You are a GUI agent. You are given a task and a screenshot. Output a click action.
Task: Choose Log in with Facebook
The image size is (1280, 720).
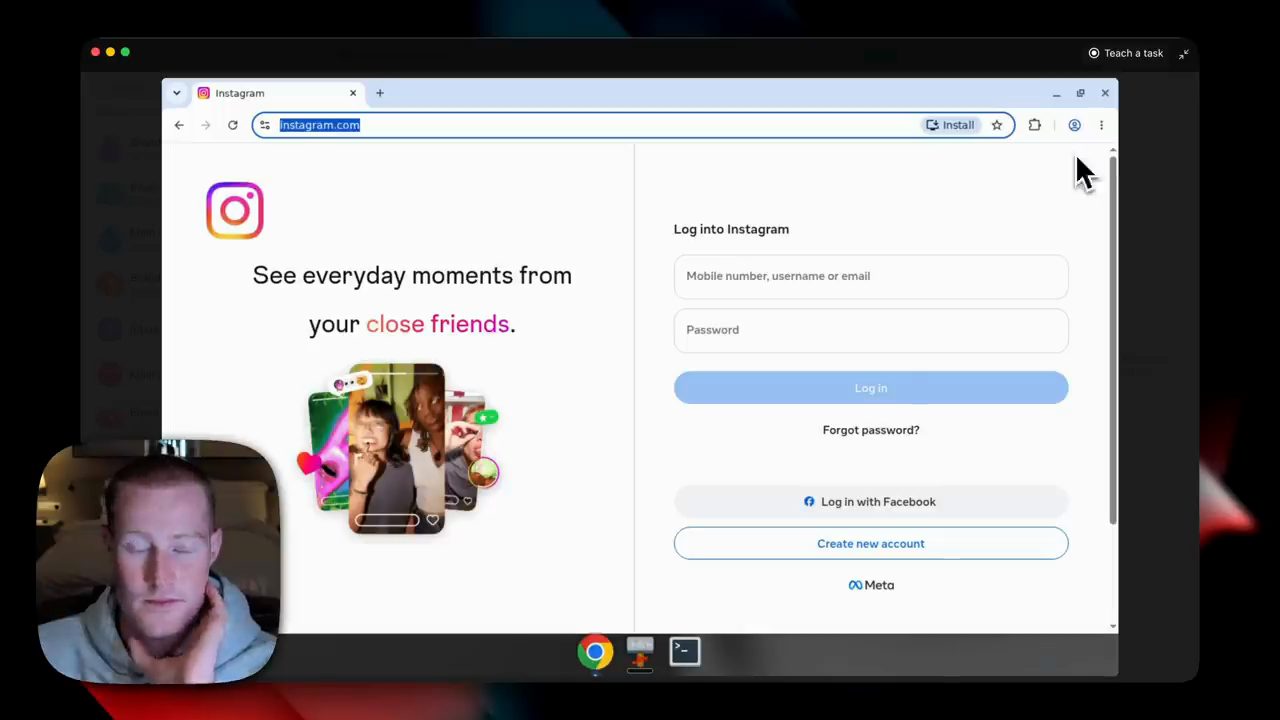pyautogui.click(x=871, y=502)
